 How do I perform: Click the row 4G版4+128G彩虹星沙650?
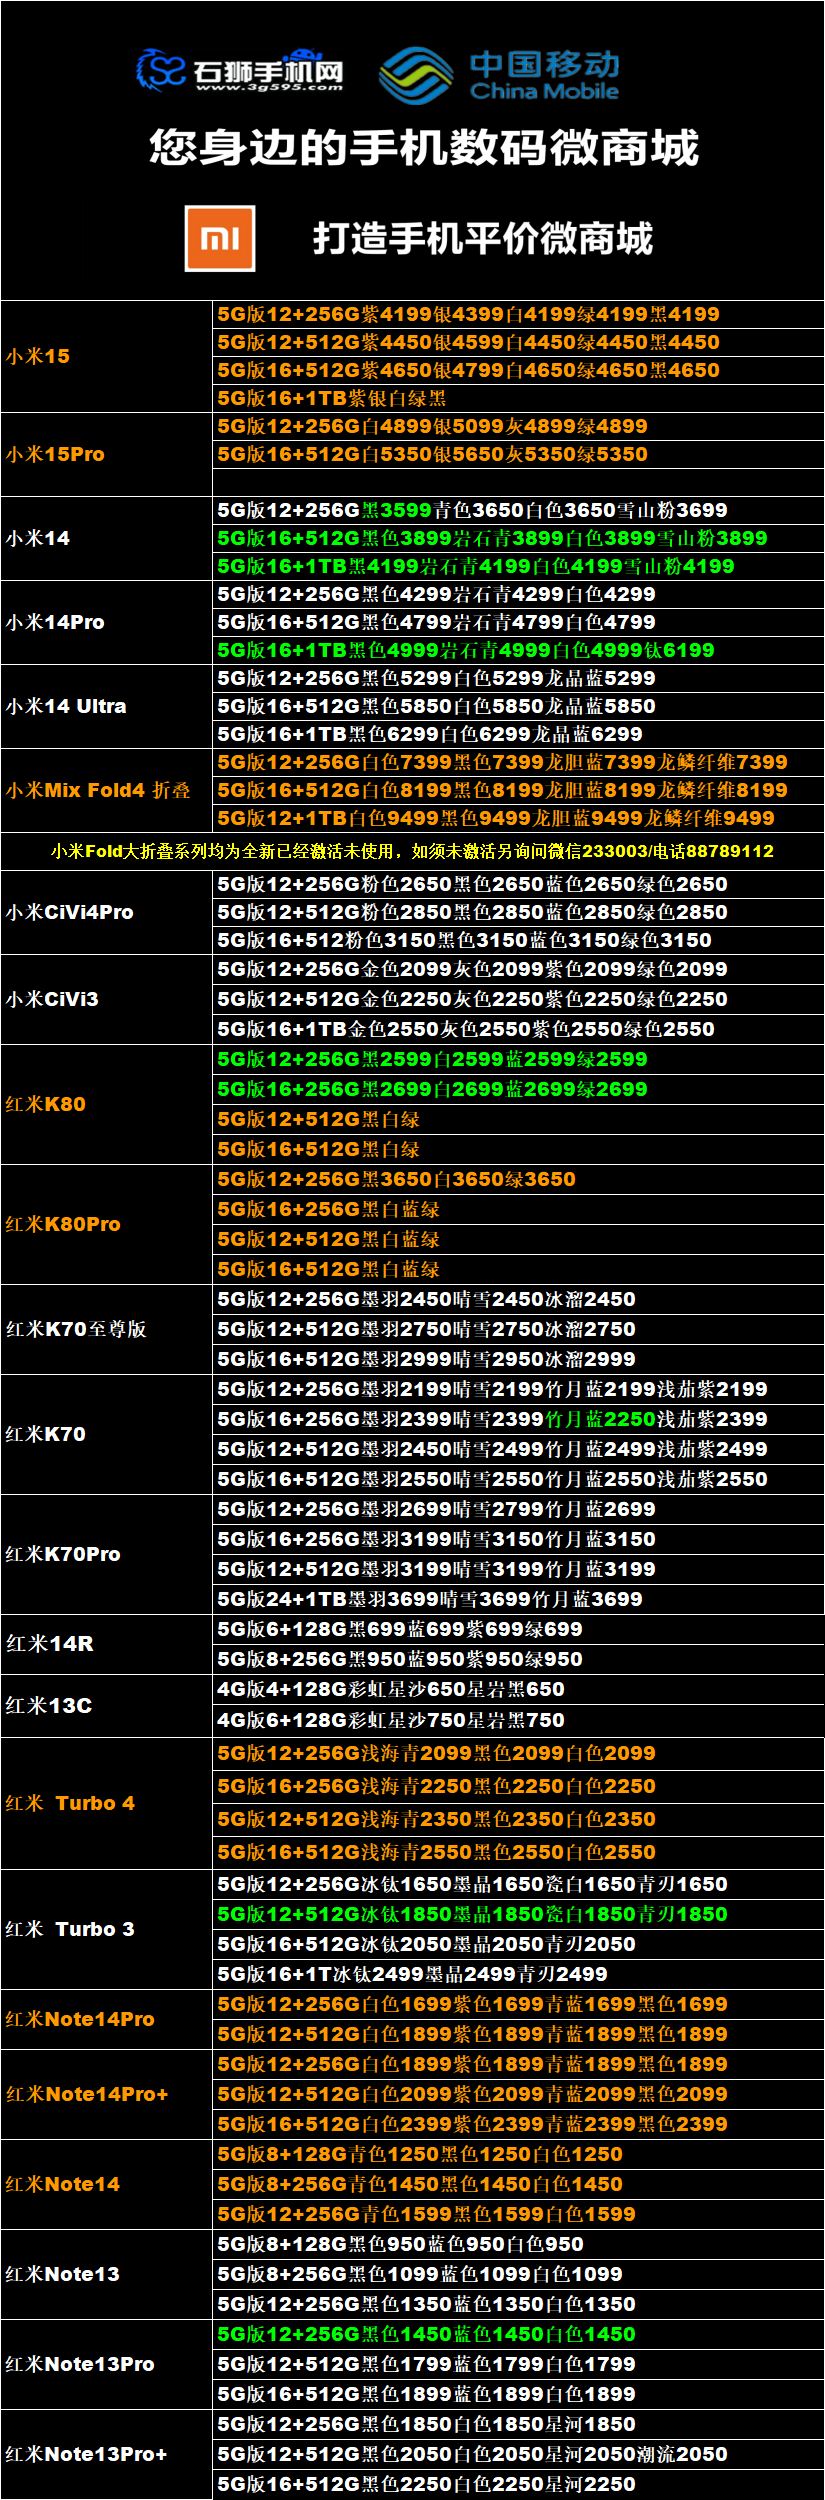click(518, 1689)
